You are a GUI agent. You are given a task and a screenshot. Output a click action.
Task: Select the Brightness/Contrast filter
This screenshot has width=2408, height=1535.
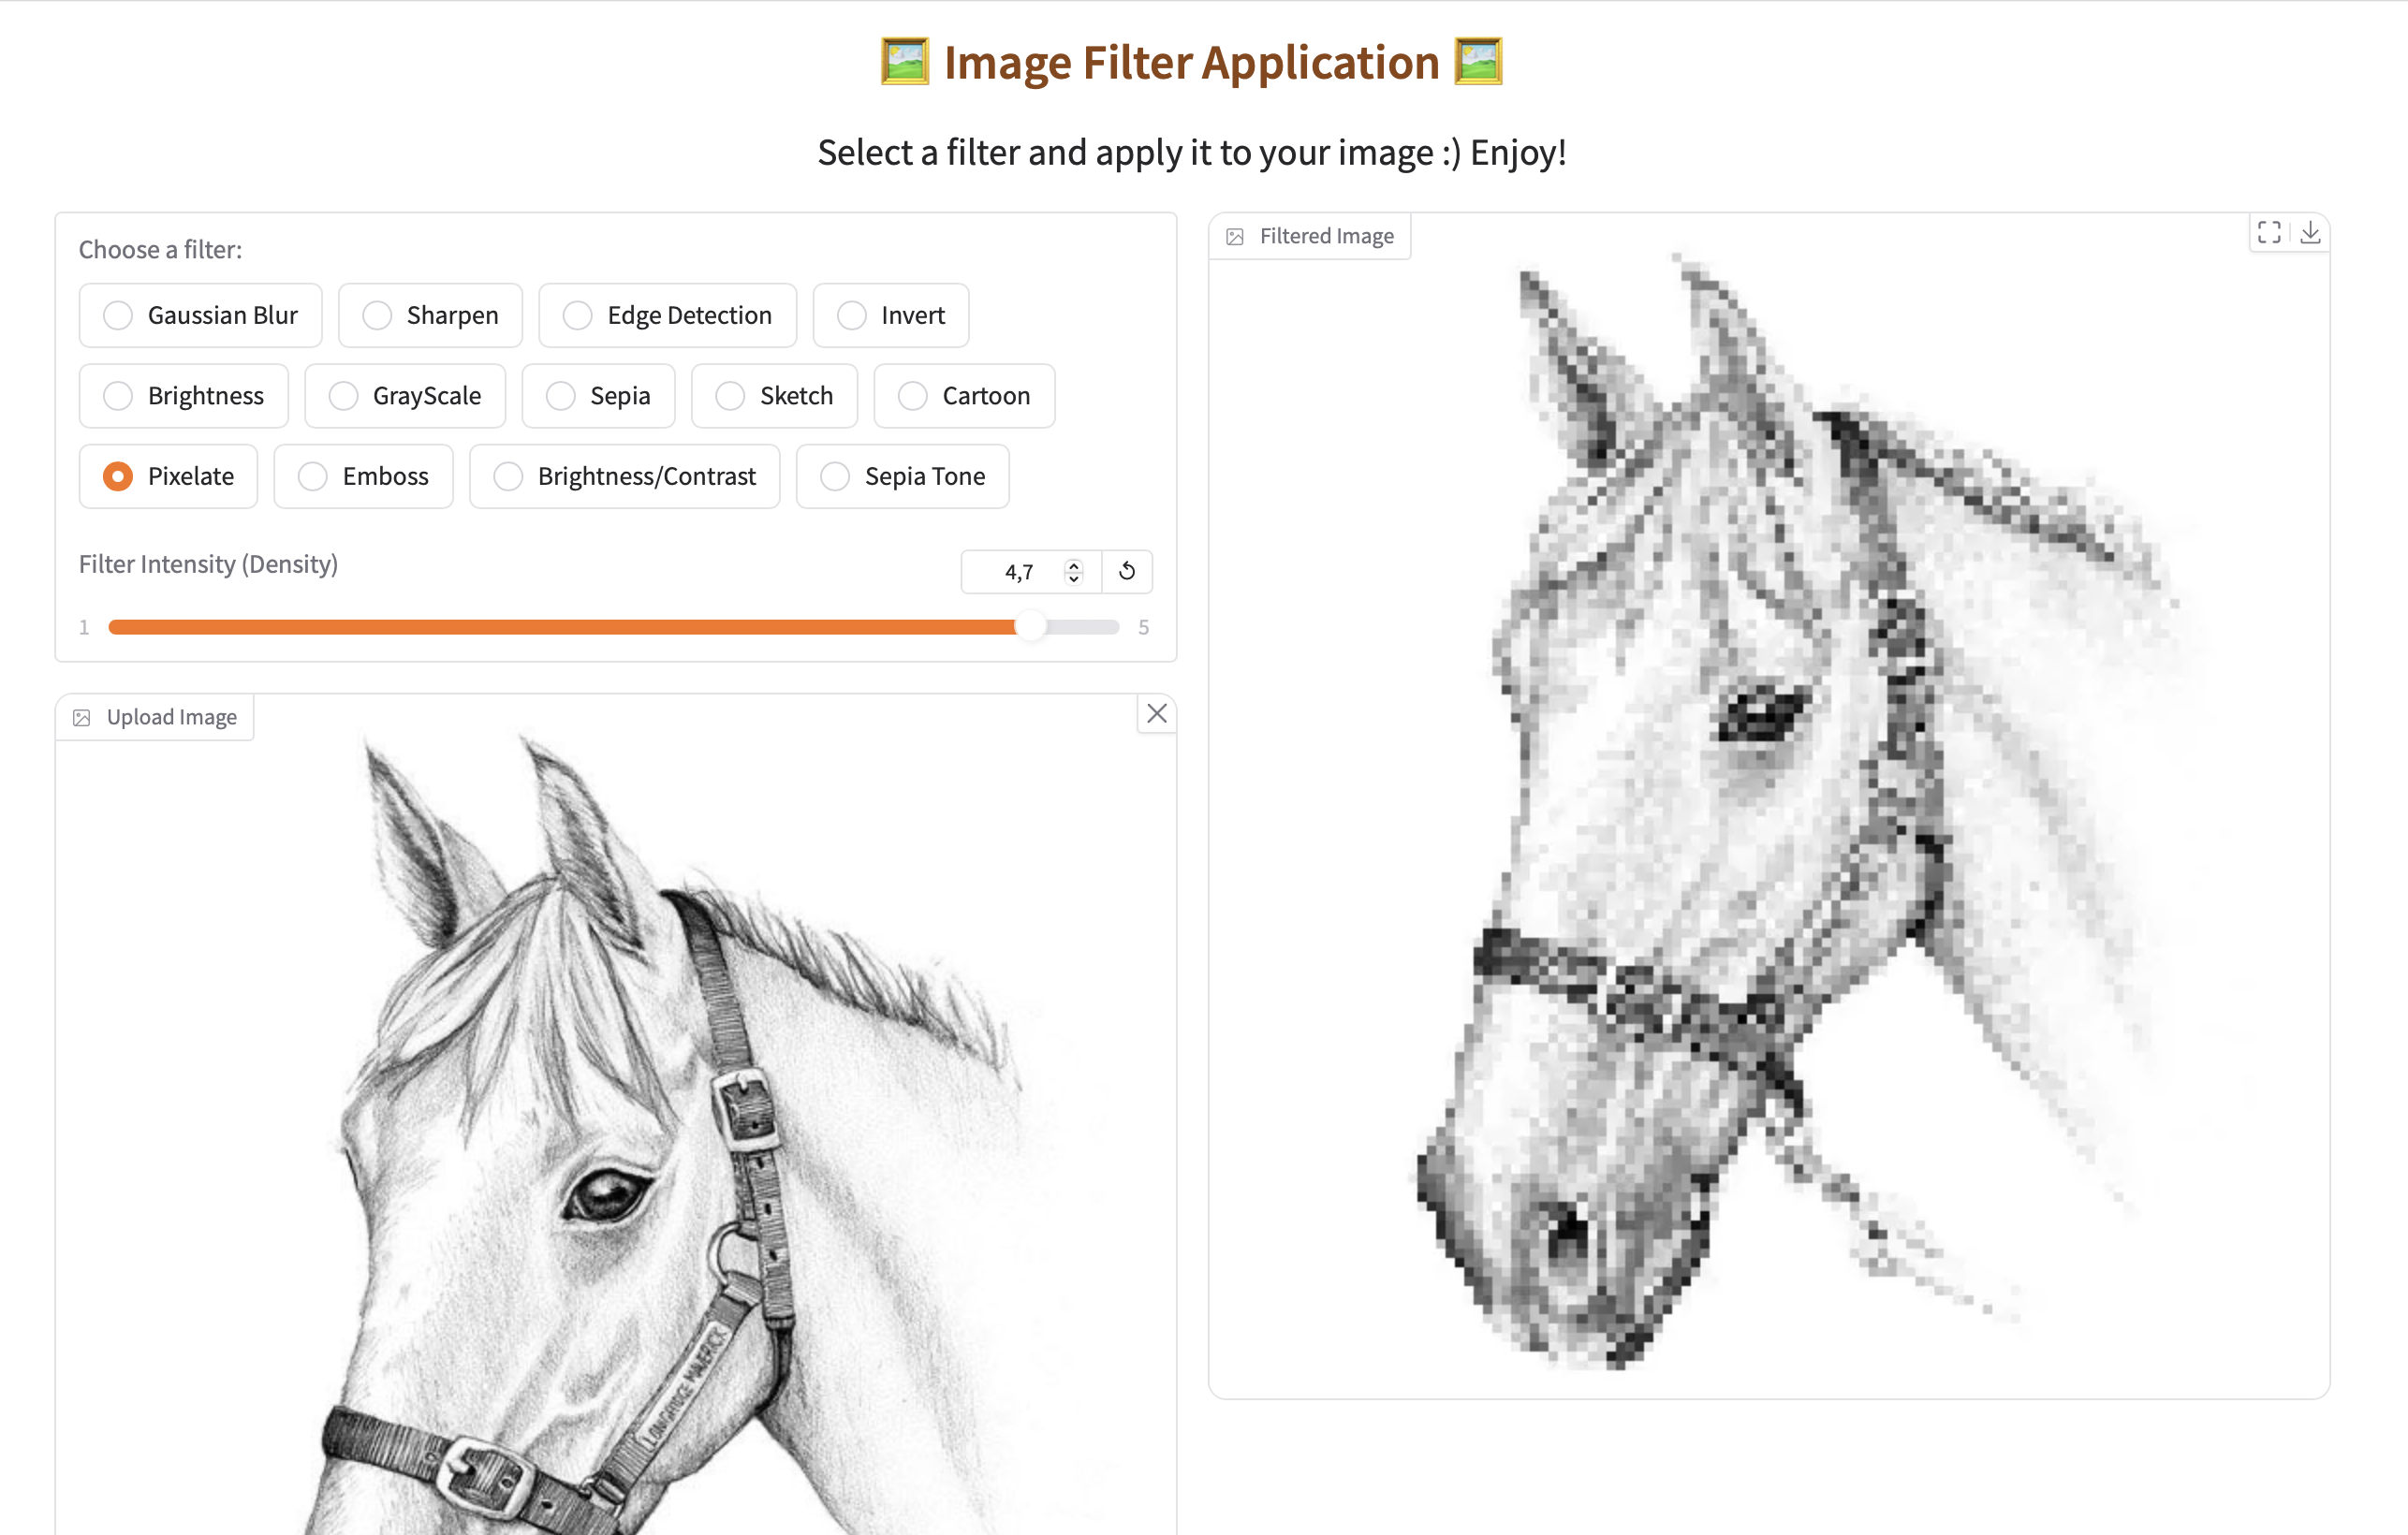(x=508, y=476)
